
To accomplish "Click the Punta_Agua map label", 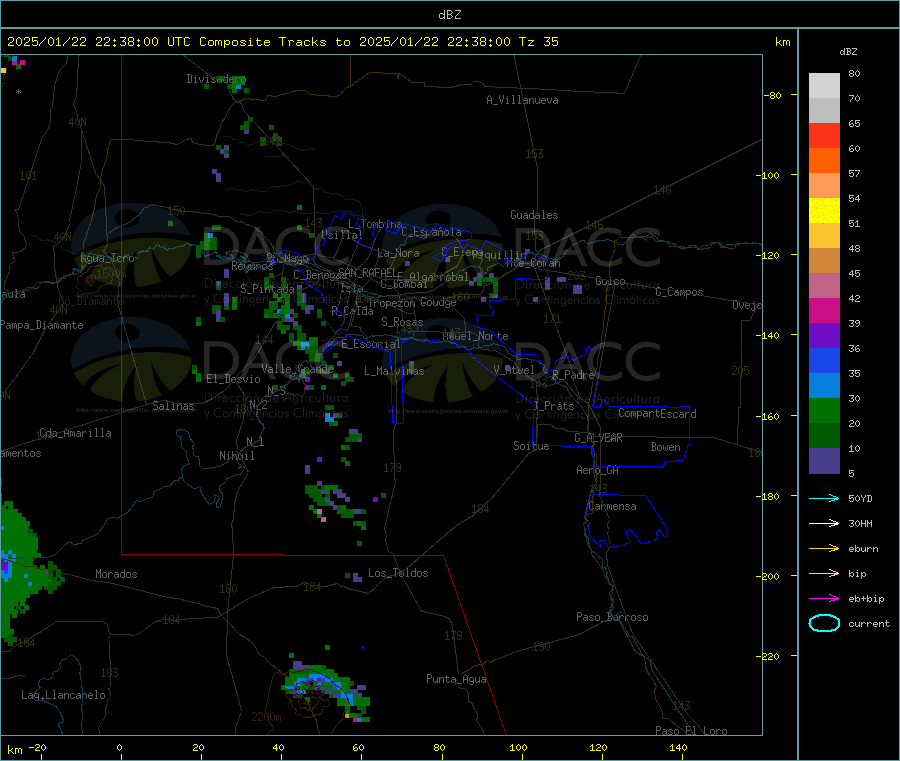I will point(456,679).
